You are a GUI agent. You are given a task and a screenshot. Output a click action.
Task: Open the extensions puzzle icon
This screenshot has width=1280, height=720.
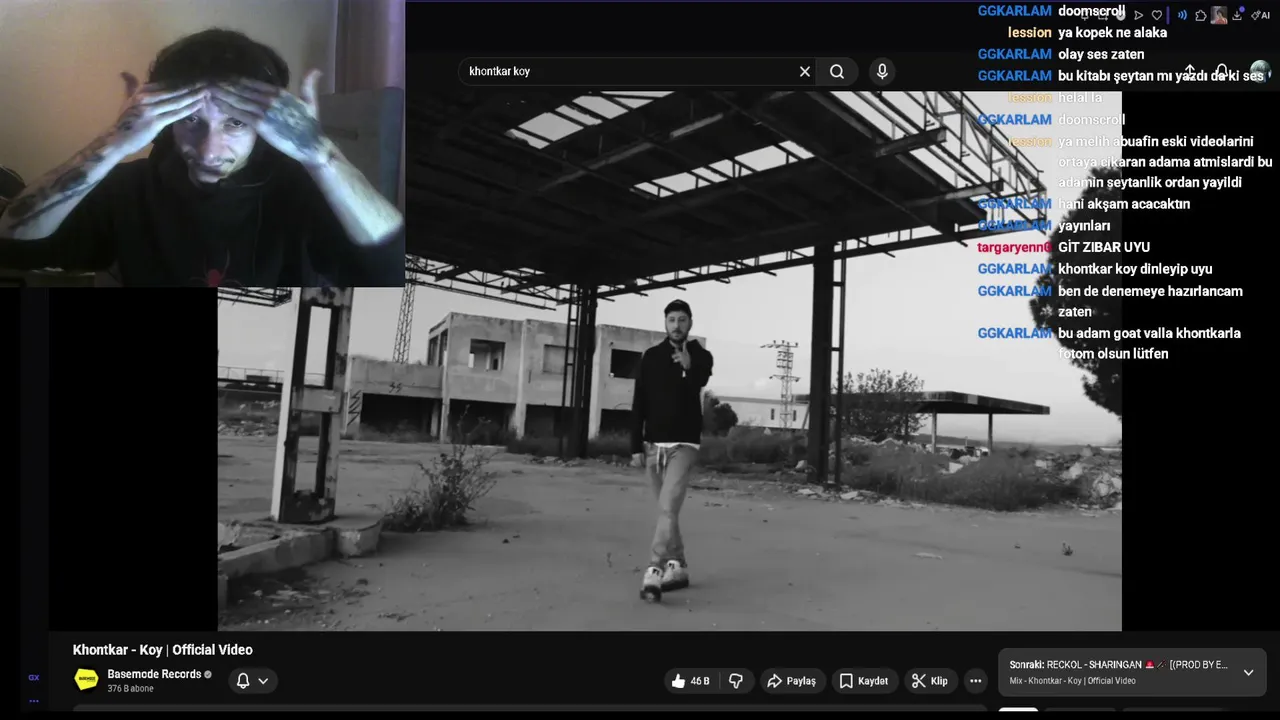(1201, 15)
